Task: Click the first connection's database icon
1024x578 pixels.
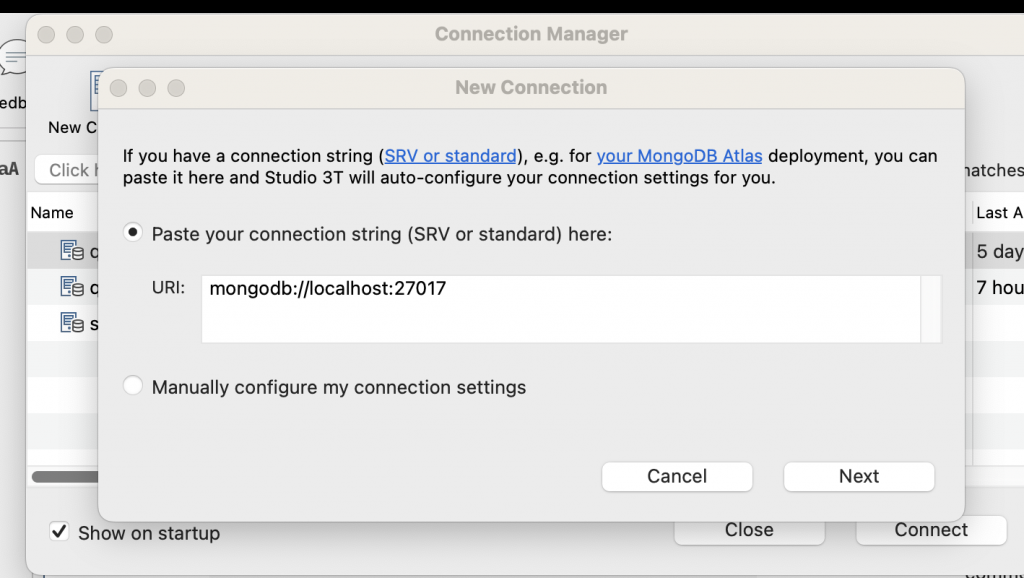Action: point(72,251)
